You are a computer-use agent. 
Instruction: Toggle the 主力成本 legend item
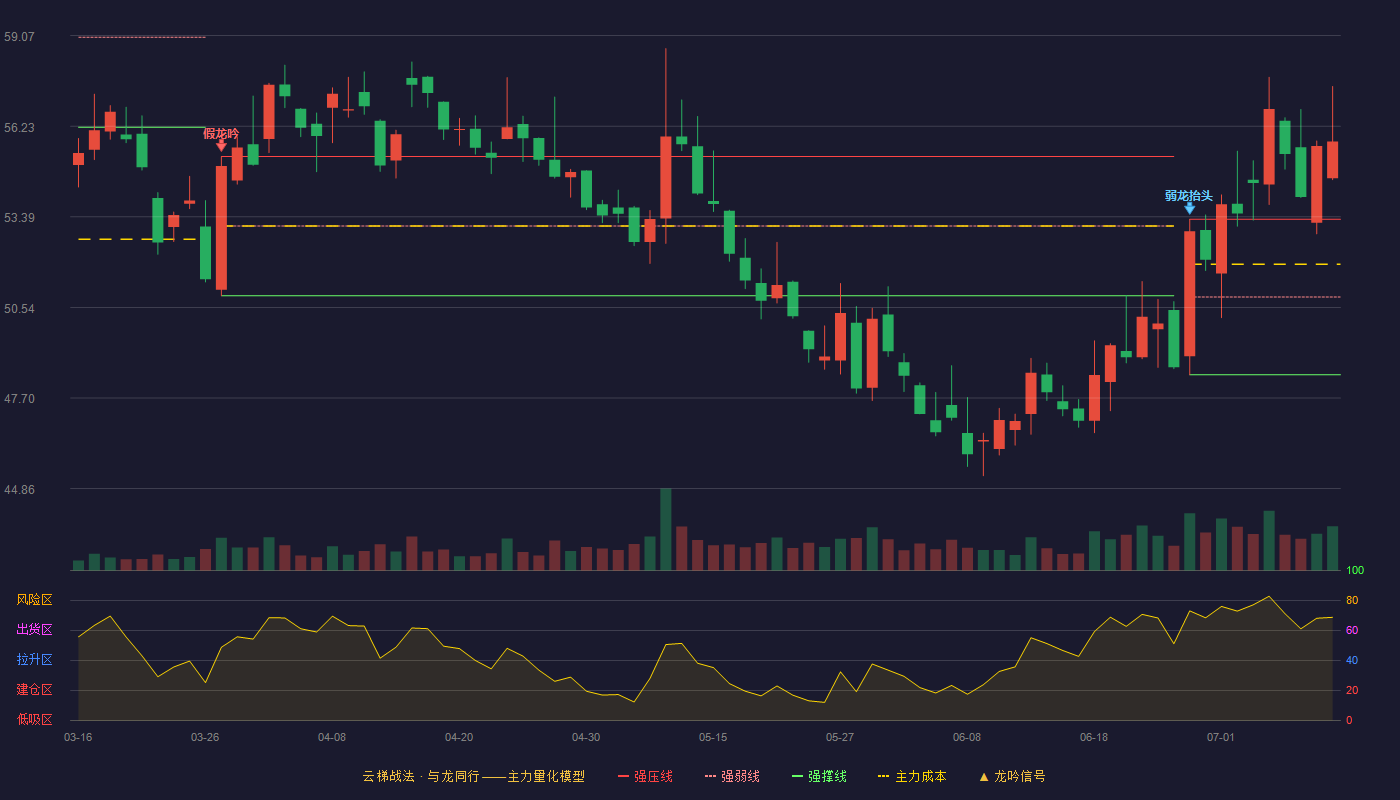click(x=912, y=776)
